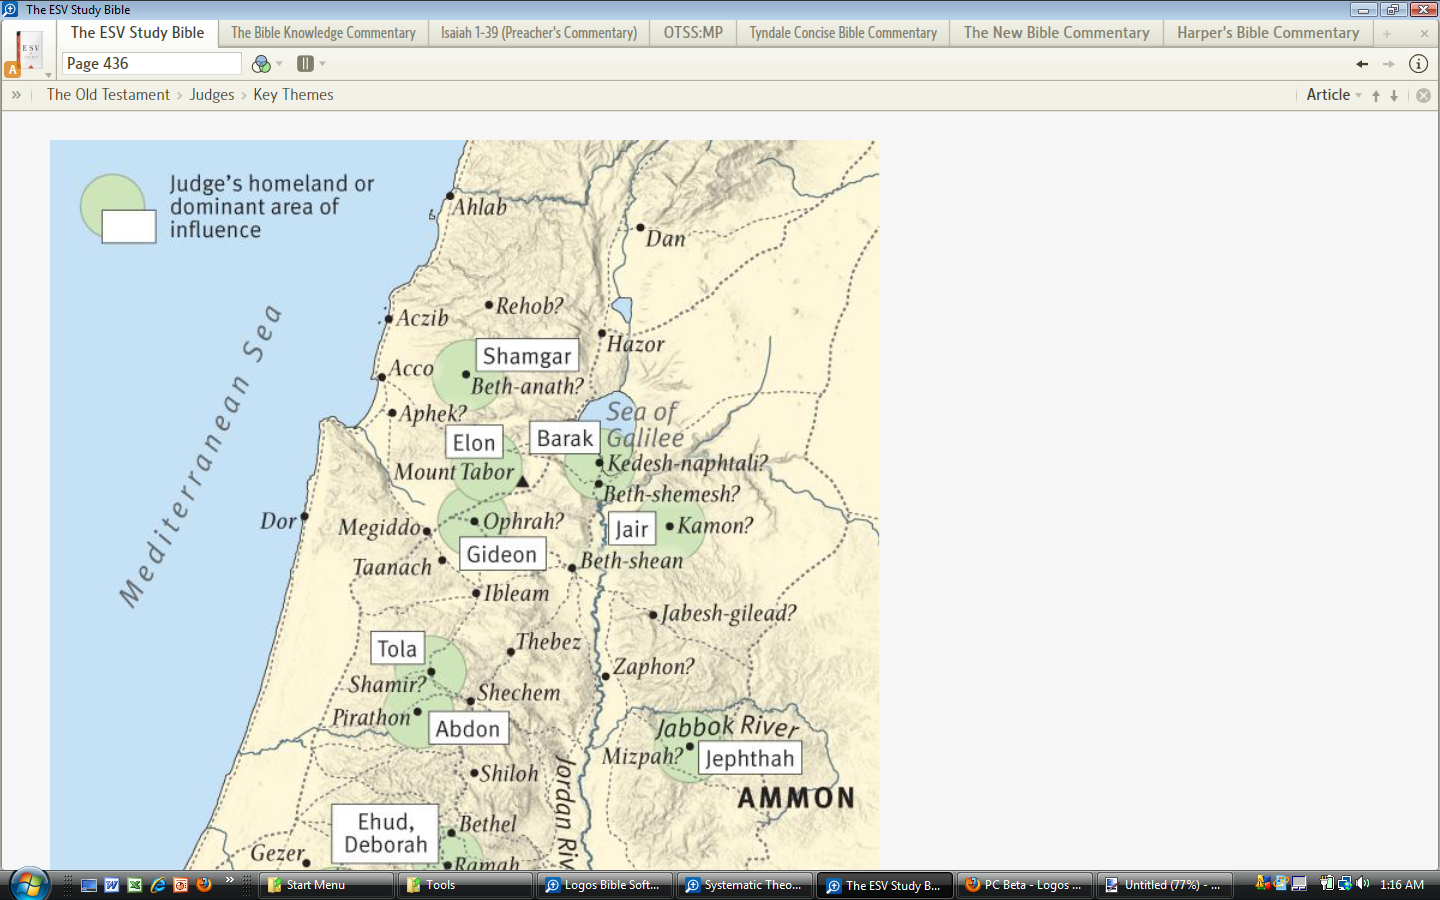Click the ESV Study Bible book cover icon
Screen dimensions: 1440x900
[x=29, y=51]
